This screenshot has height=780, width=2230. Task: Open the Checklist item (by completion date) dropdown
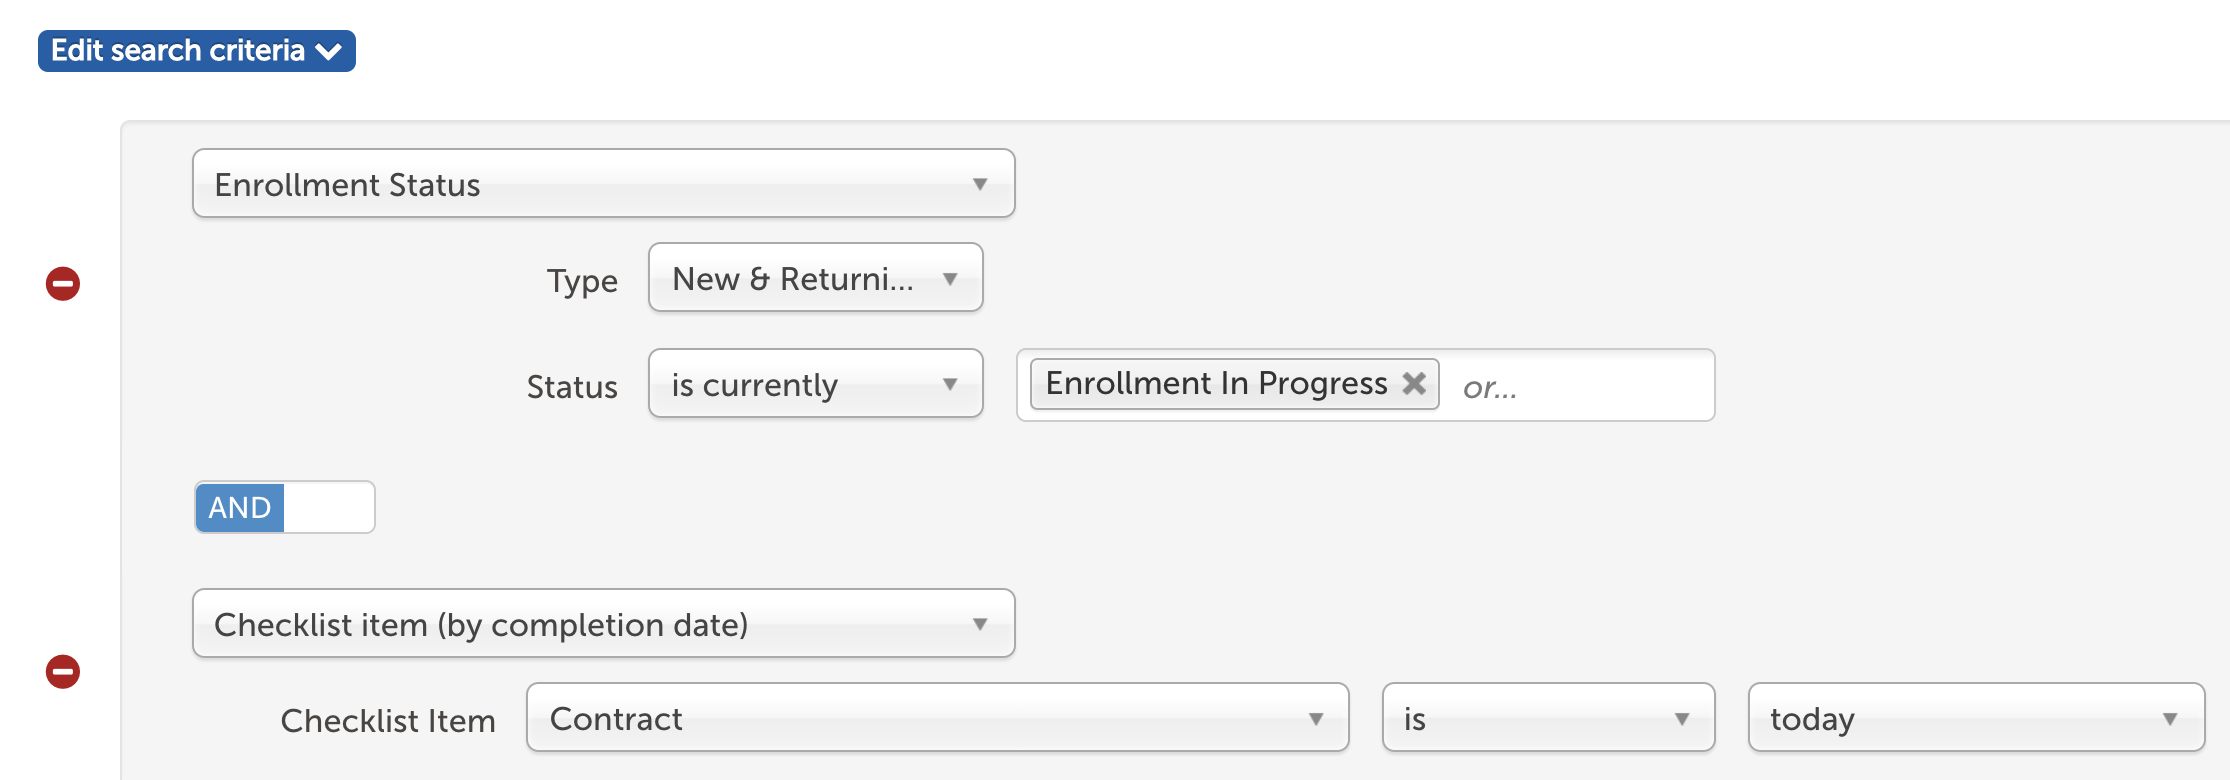click(x=604, y=624)
